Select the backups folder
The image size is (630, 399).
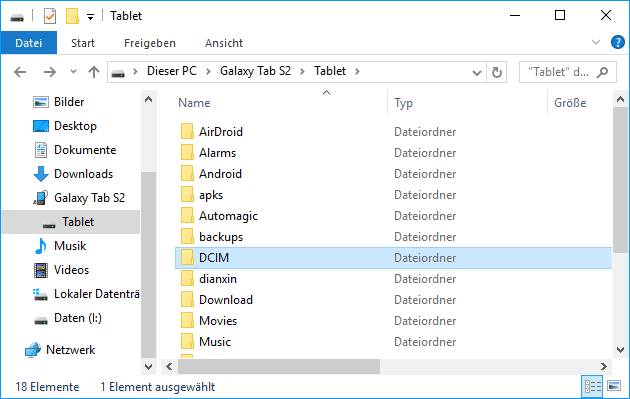click(221, 237)
